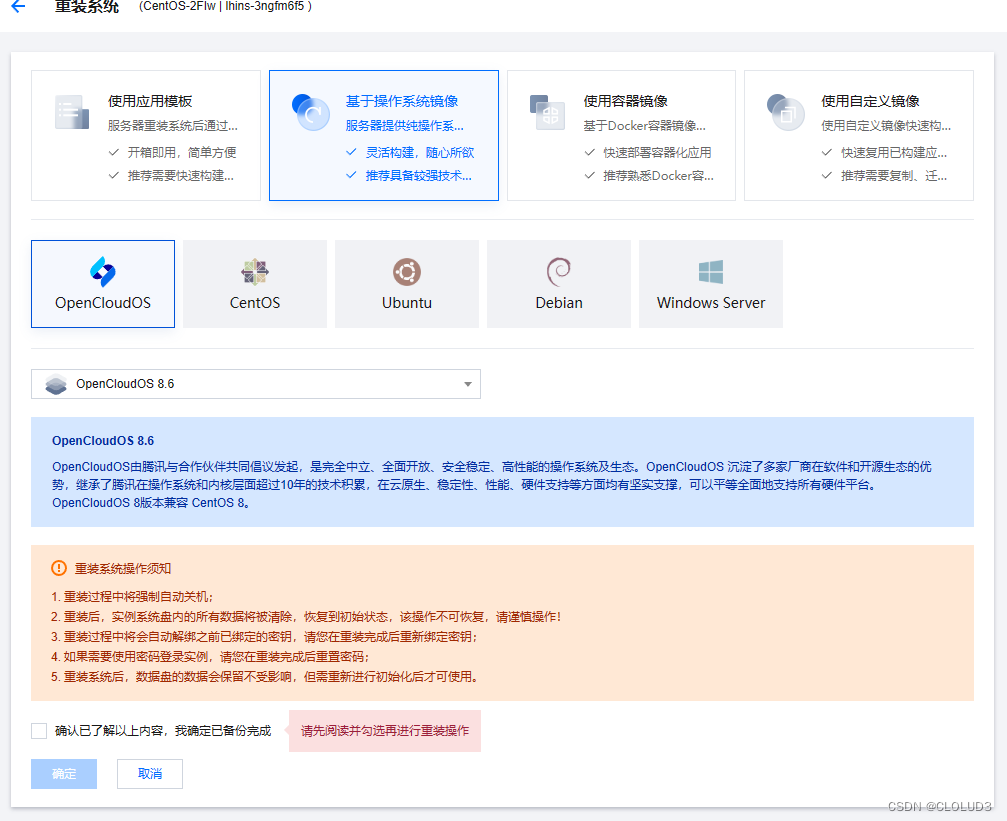Click the 重装系统 page title
Image resolution: width=1007 pixels, height=821 pixels.
tap(87, 6)
